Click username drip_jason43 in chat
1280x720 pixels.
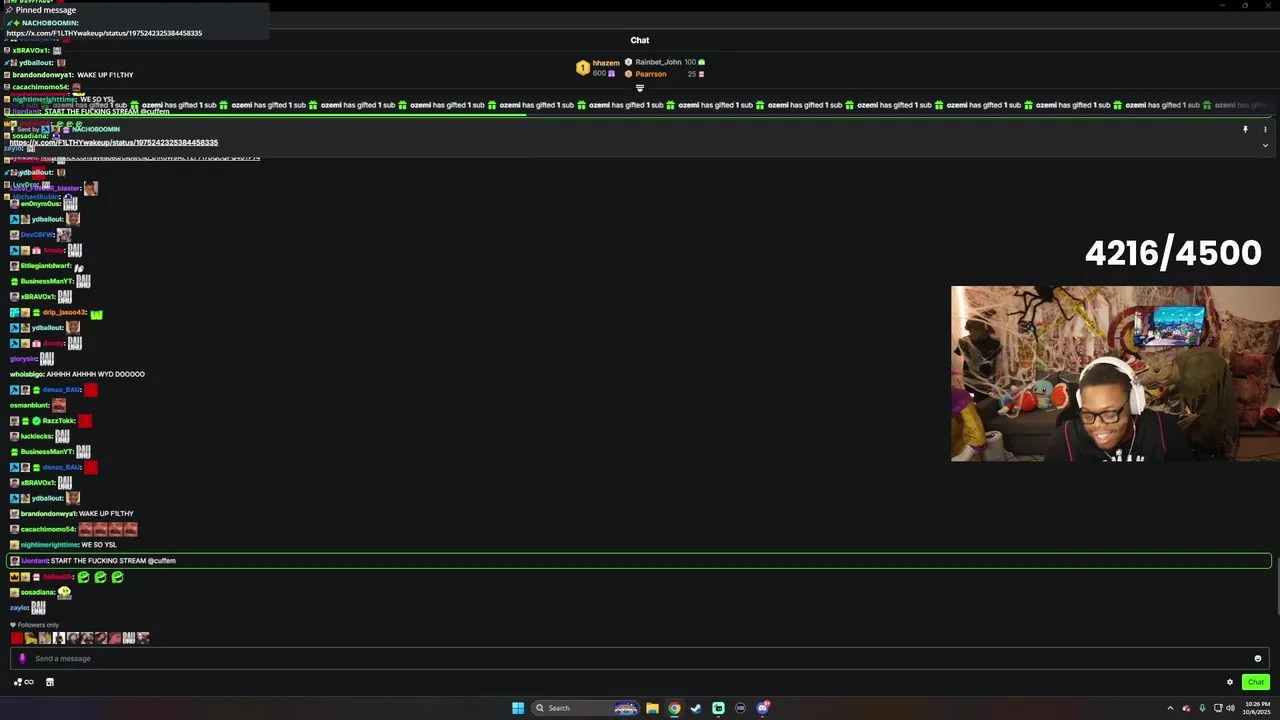[x=64, y=313]
